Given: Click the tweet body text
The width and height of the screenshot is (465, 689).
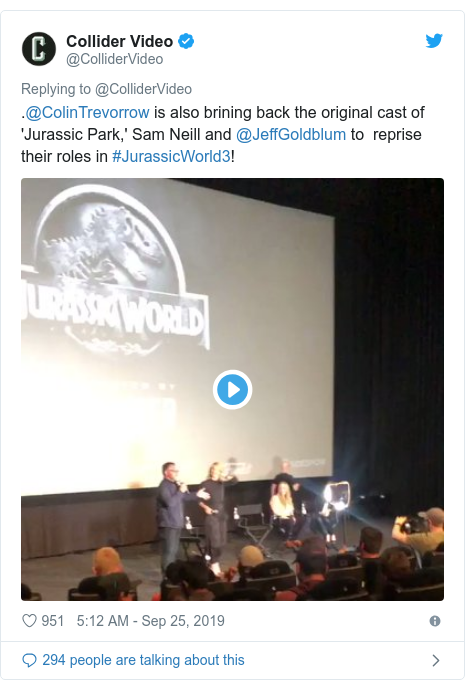Looking at the screenshot, I should pos(223,134).
